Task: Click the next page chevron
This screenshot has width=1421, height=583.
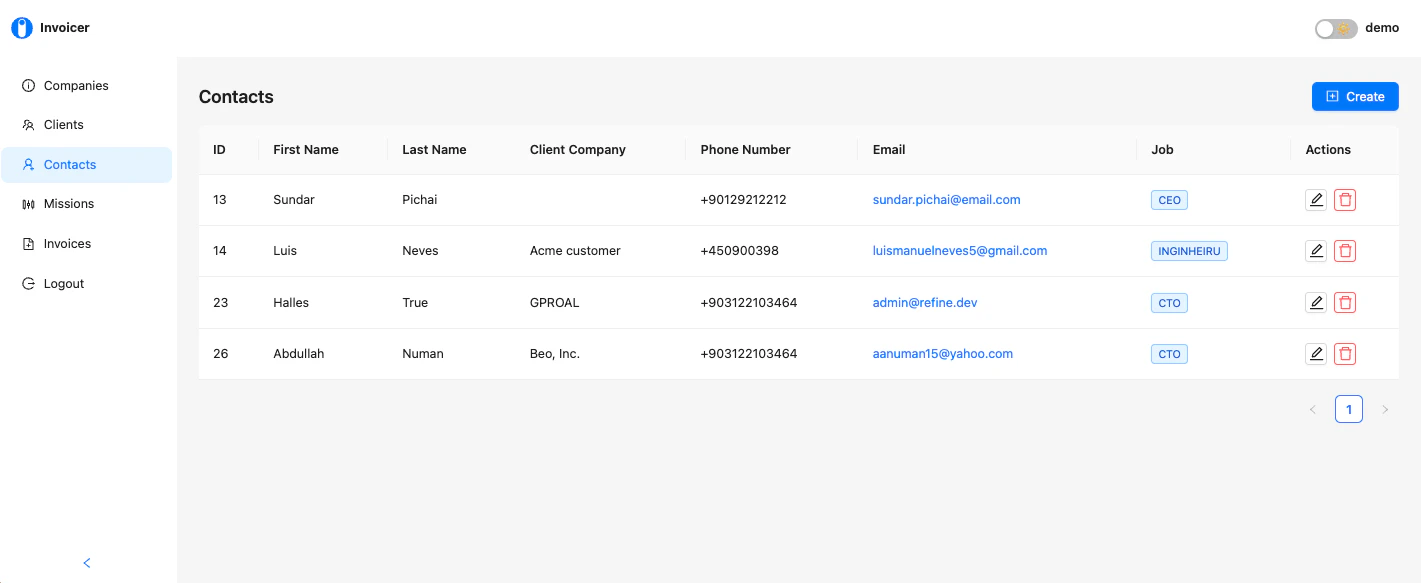Action: pos(1385,409)
